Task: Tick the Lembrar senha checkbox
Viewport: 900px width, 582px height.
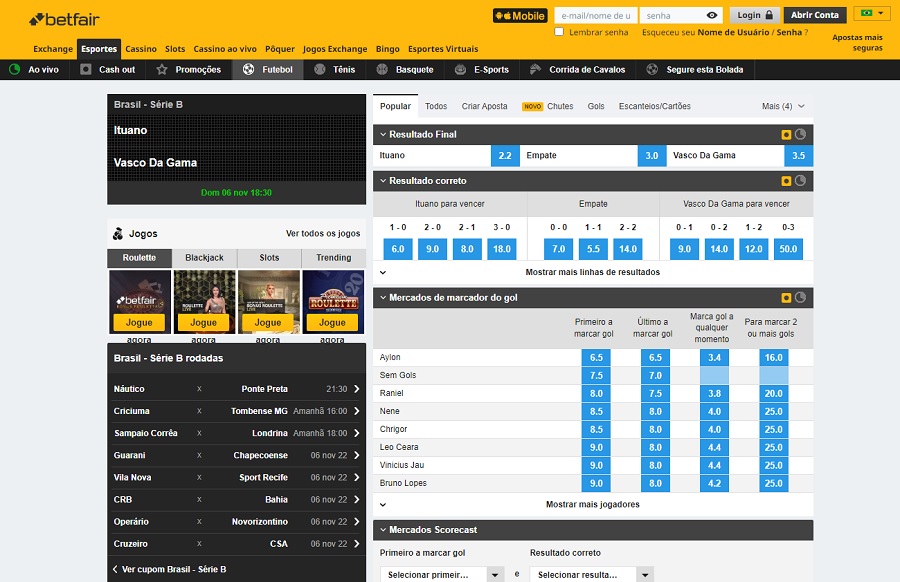Action: tap(559, 32)
